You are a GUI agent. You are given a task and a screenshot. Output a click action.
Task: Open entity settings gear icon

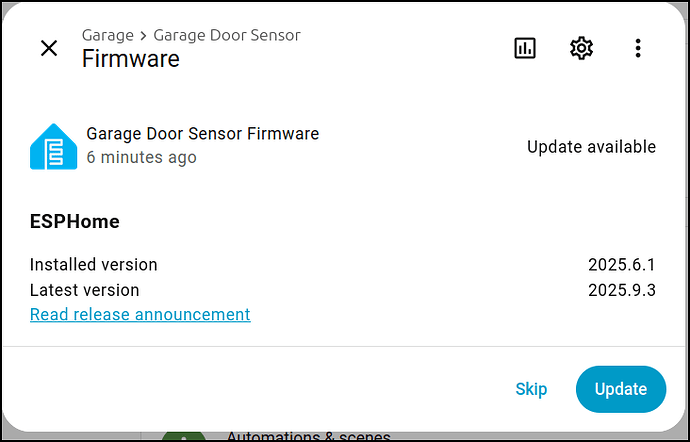581,48
